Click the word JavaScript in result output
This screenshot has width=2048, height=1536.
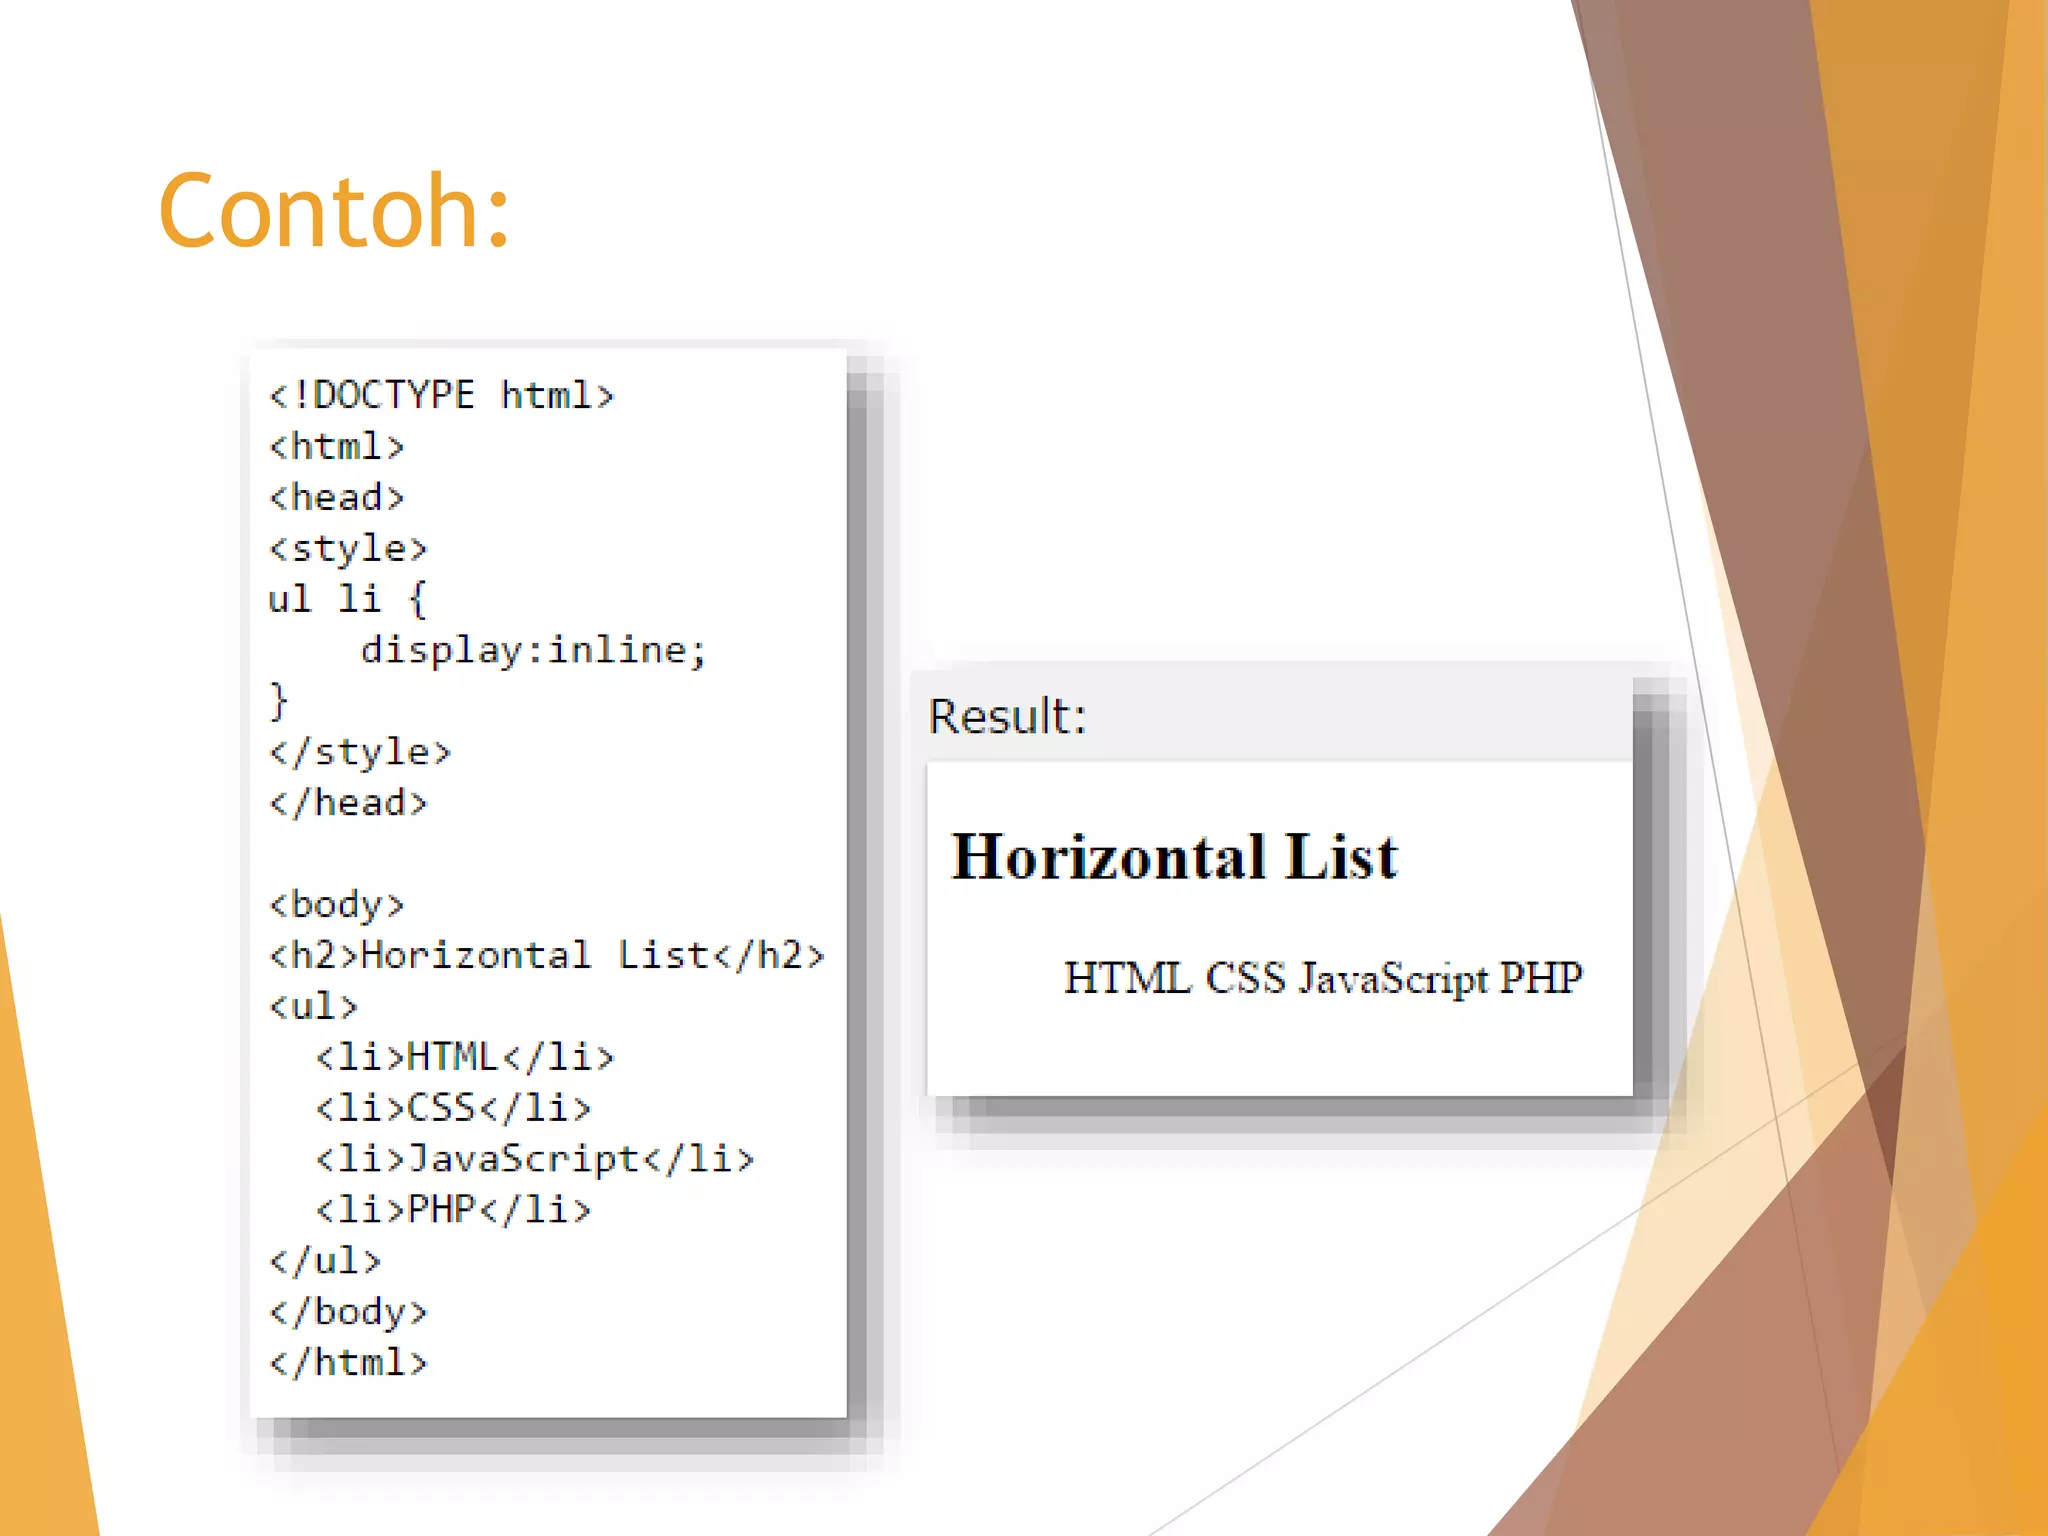coord(1393,978)
